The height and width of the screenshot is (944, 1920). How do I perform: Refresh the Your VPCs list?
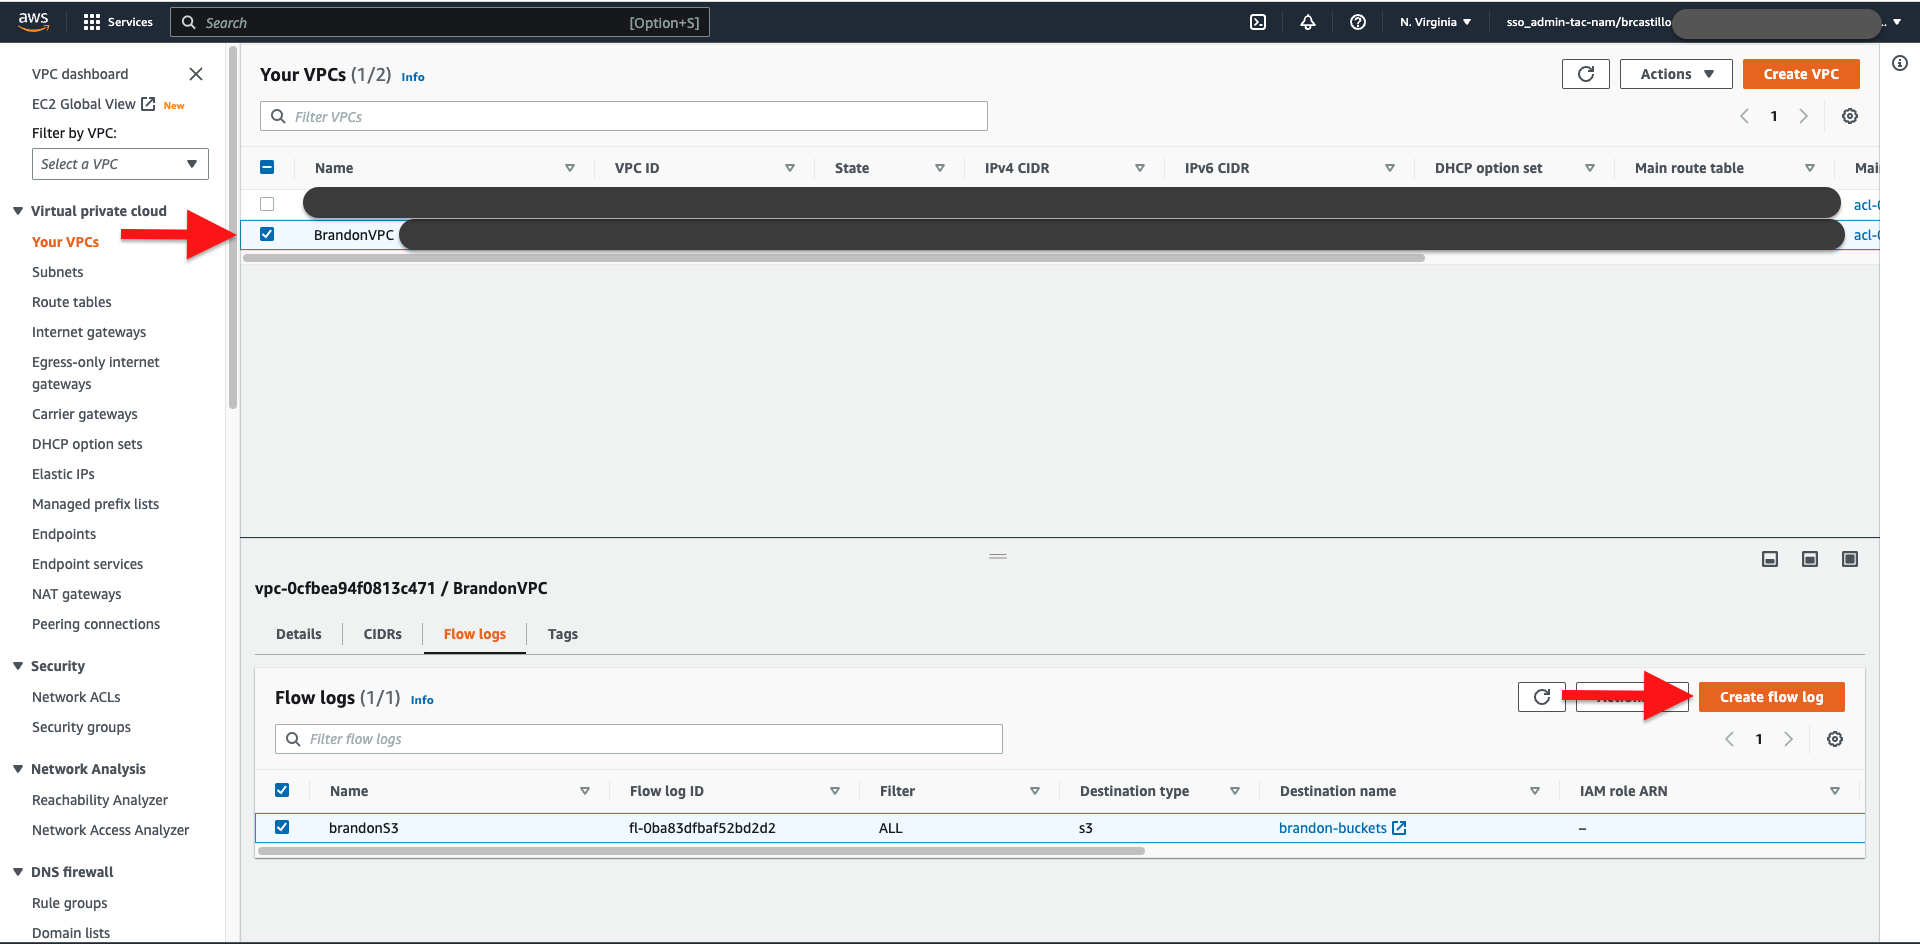tap(1585, 73)
